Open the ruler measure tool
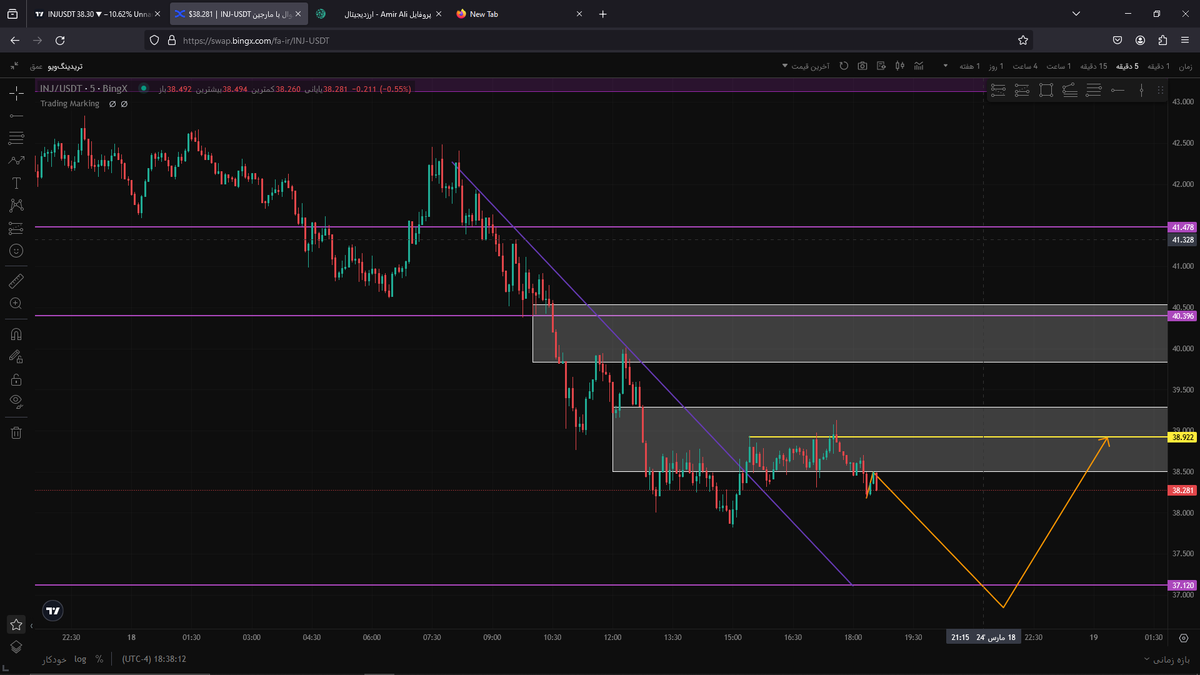 click(16, 281)
